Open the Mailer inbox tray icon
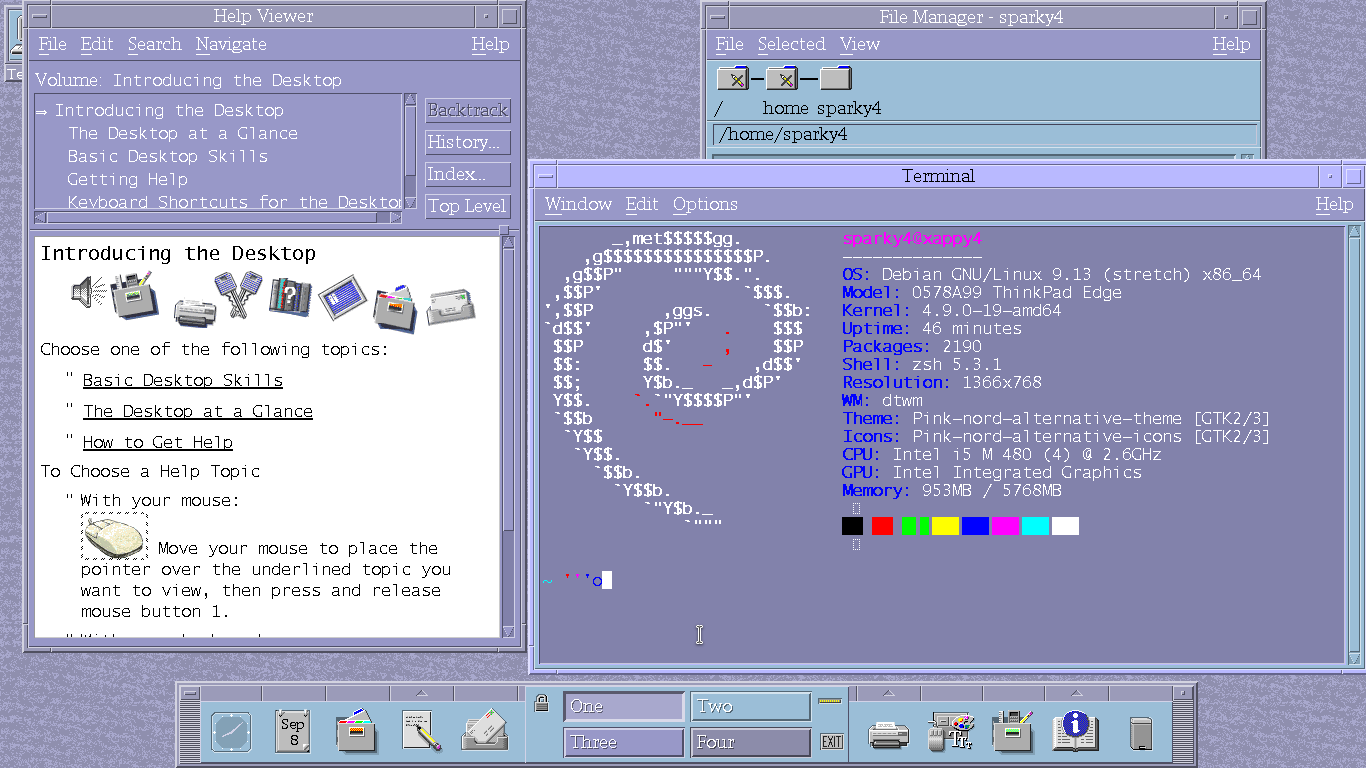This screenshot has width=1366, height=768. [485, 732]
